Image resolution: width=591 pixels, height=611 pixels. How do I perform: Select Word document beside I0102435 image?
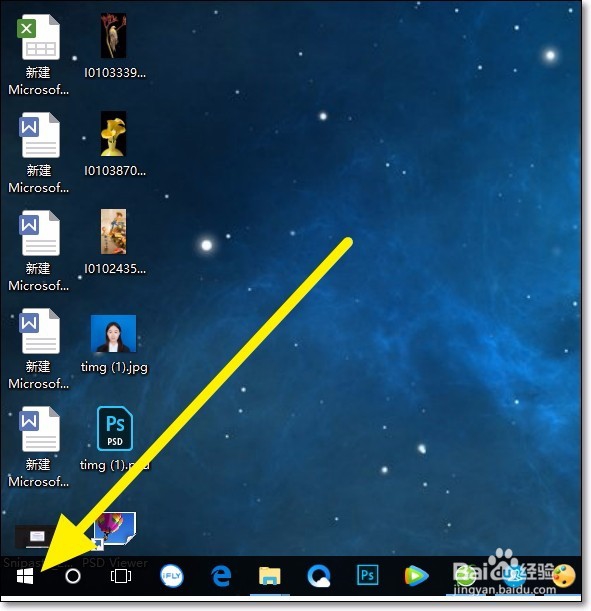(39, 233)
